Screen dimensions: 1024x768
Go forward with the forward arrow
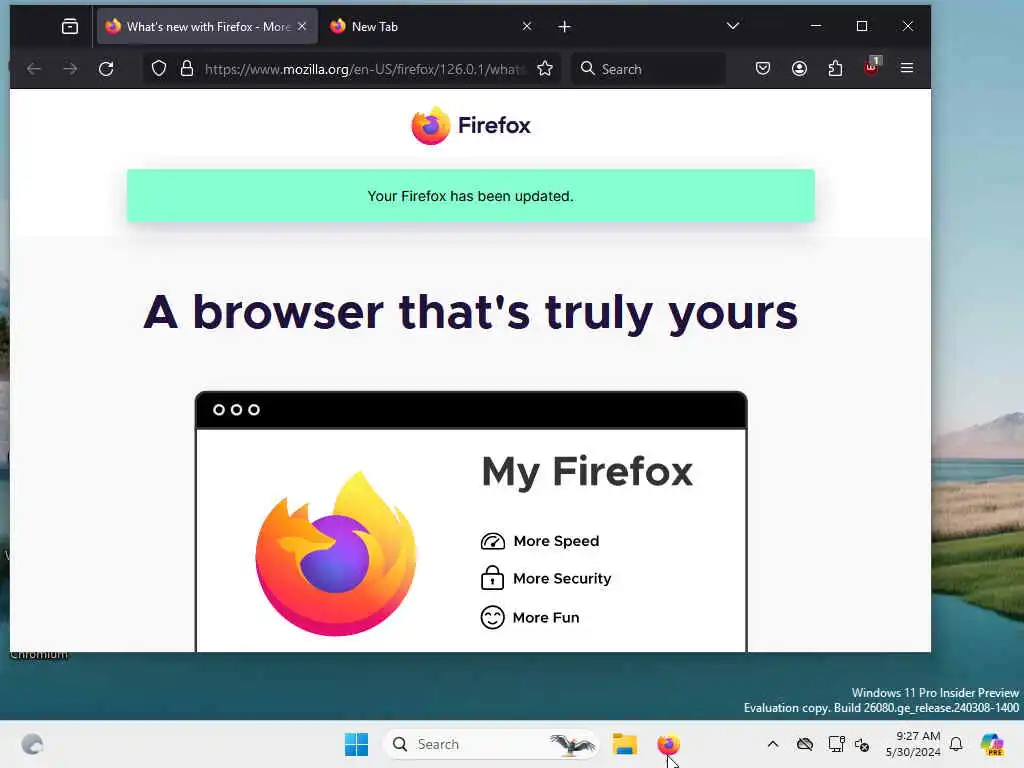(70, 69)
